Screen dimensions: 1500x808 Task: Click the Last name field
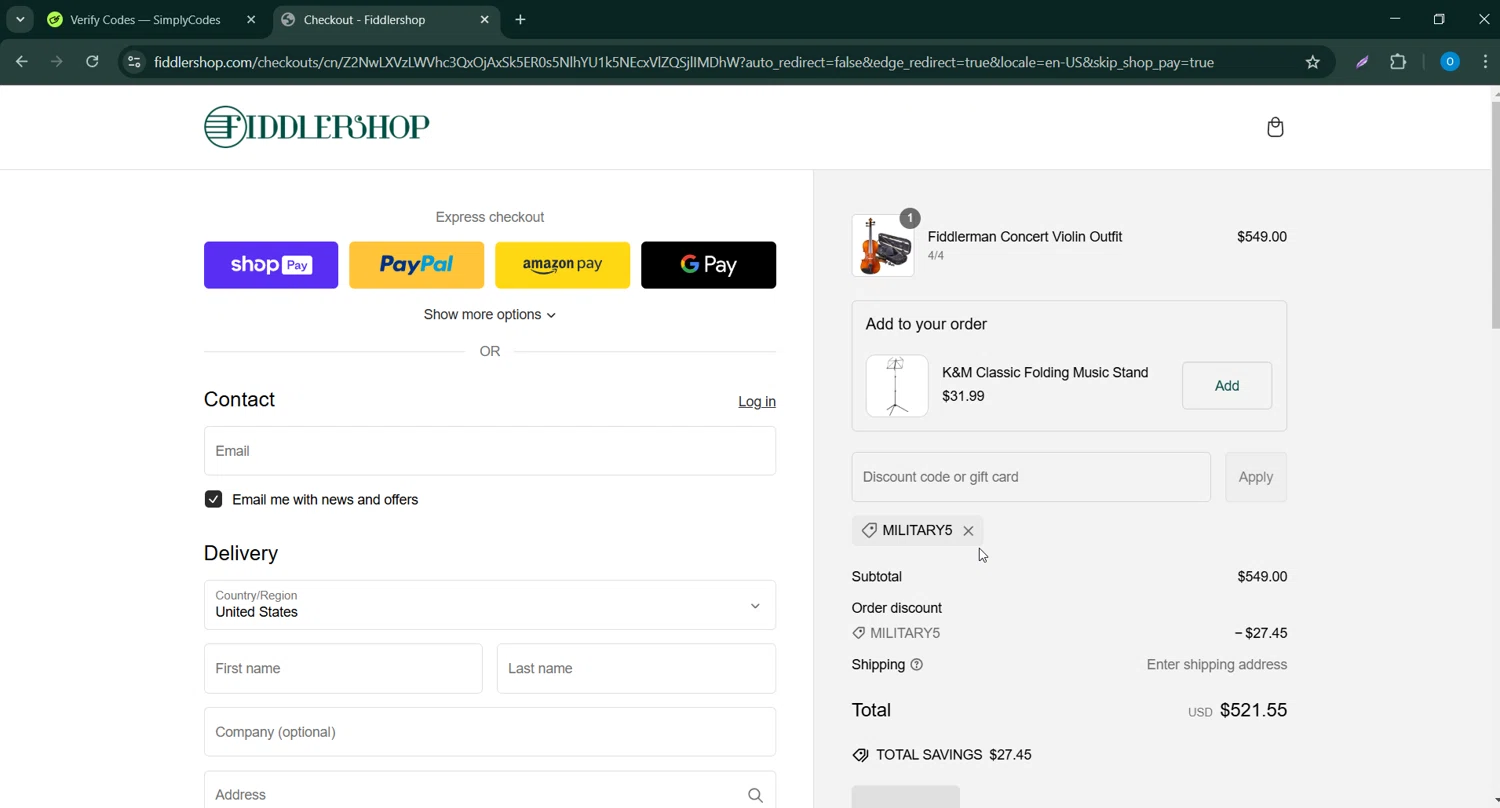click(x=636, y=669)
